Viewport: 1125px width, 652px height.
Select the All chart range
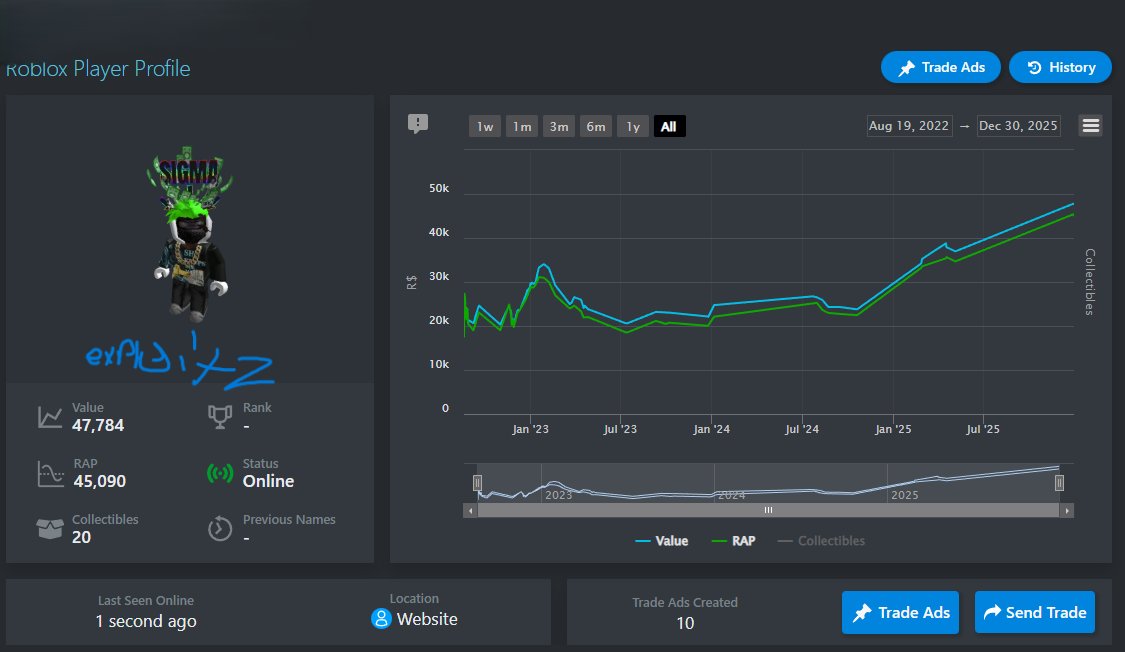(x=669, y=126)
